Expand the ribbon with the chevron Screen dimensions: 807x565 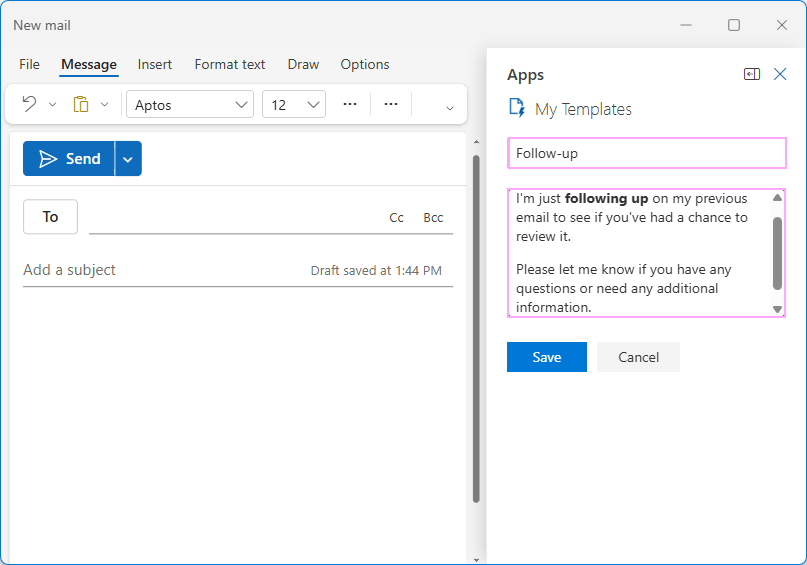[450, 108]
